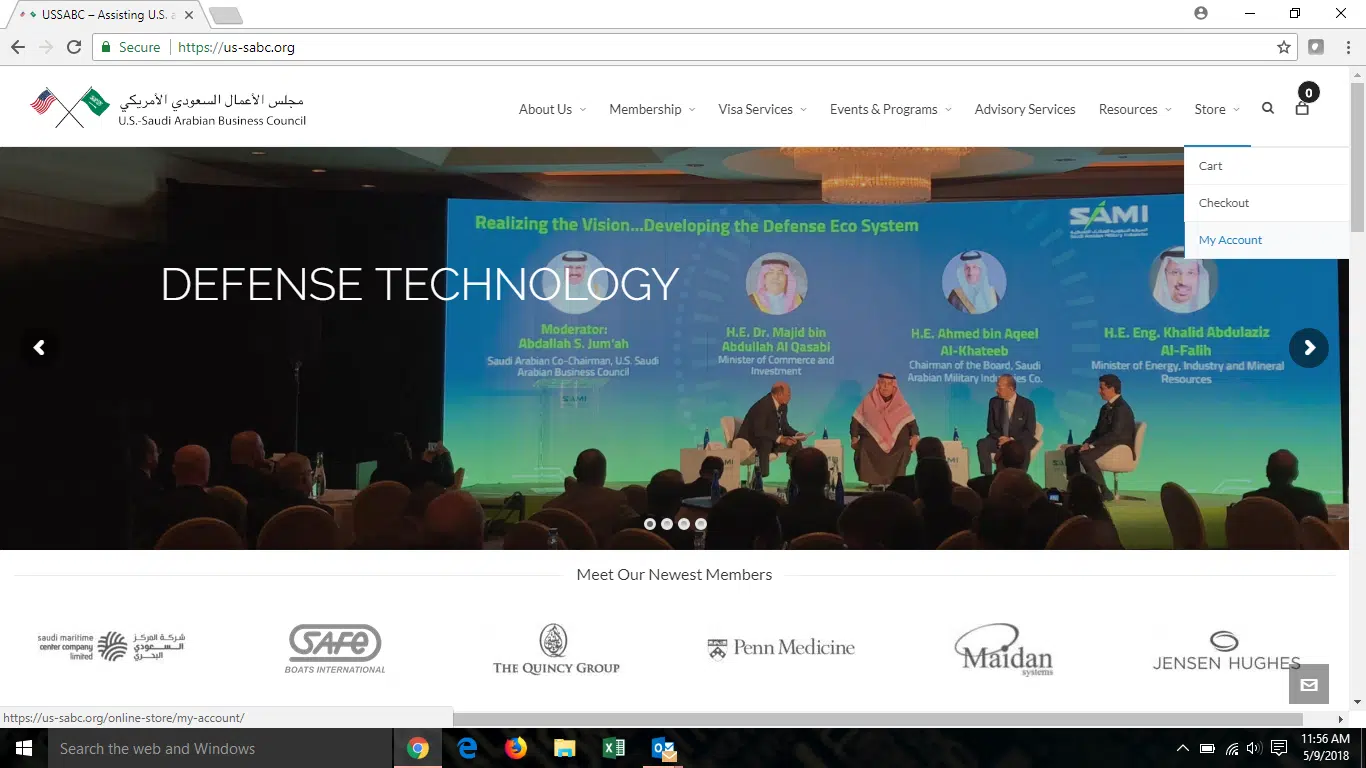Select My Account from Store menu
Image resolution: width=1366 pixels, height=768 pixels.
point(1230,240)
